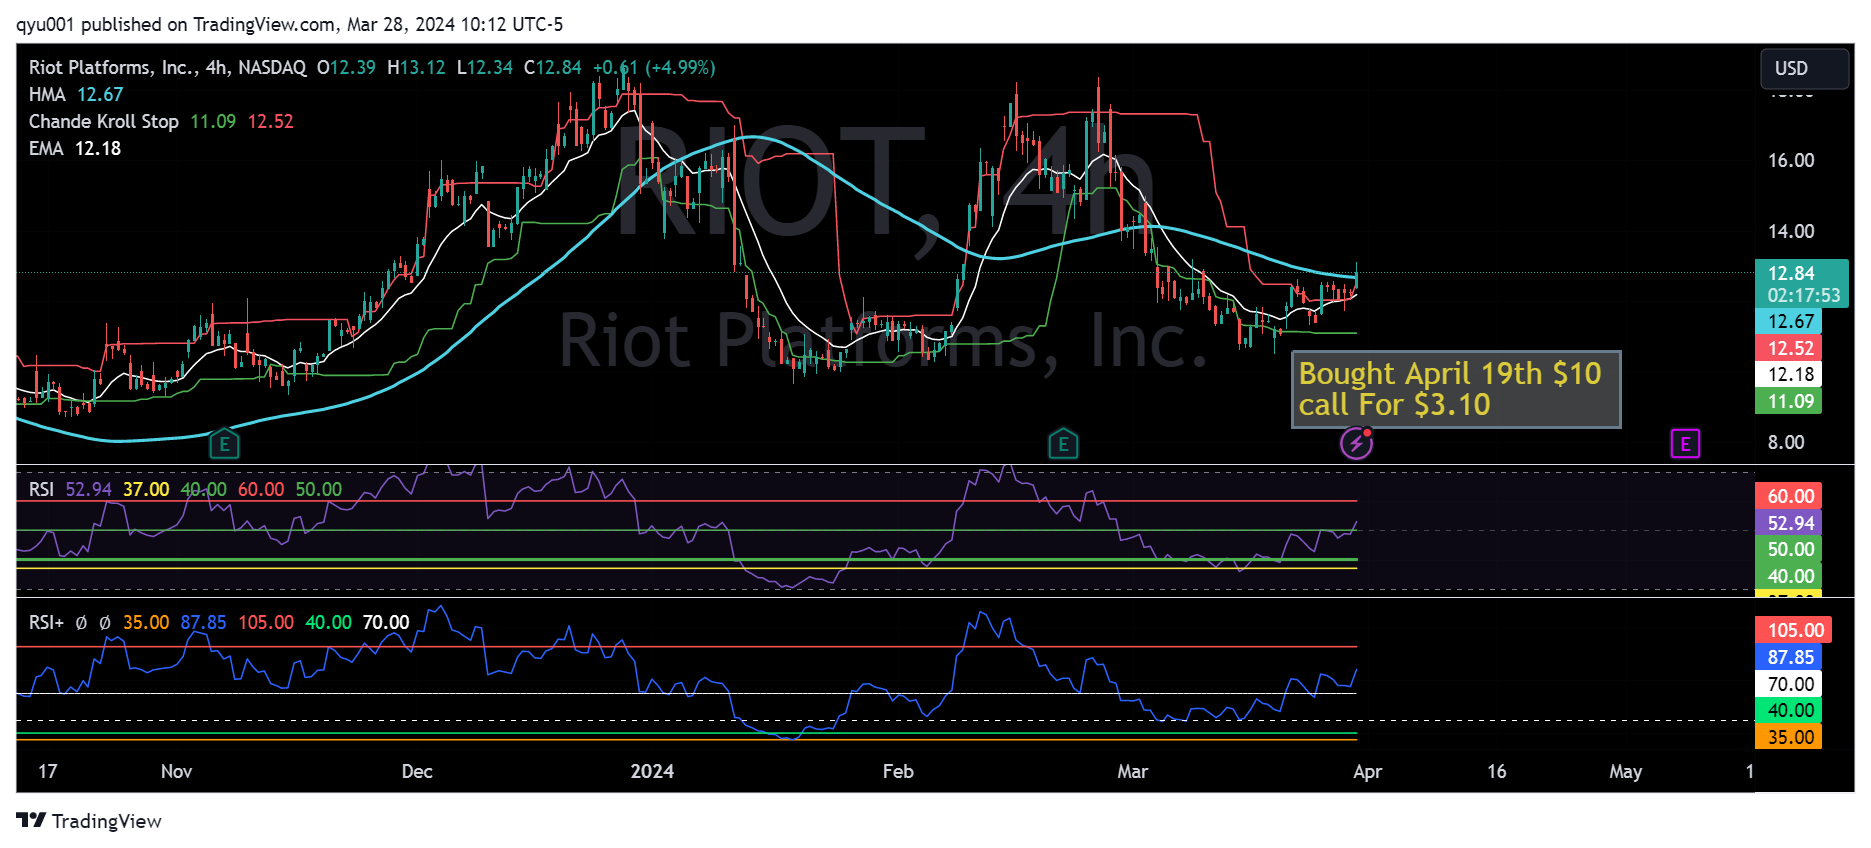Click the Dec label on time axis

[417, 771]
